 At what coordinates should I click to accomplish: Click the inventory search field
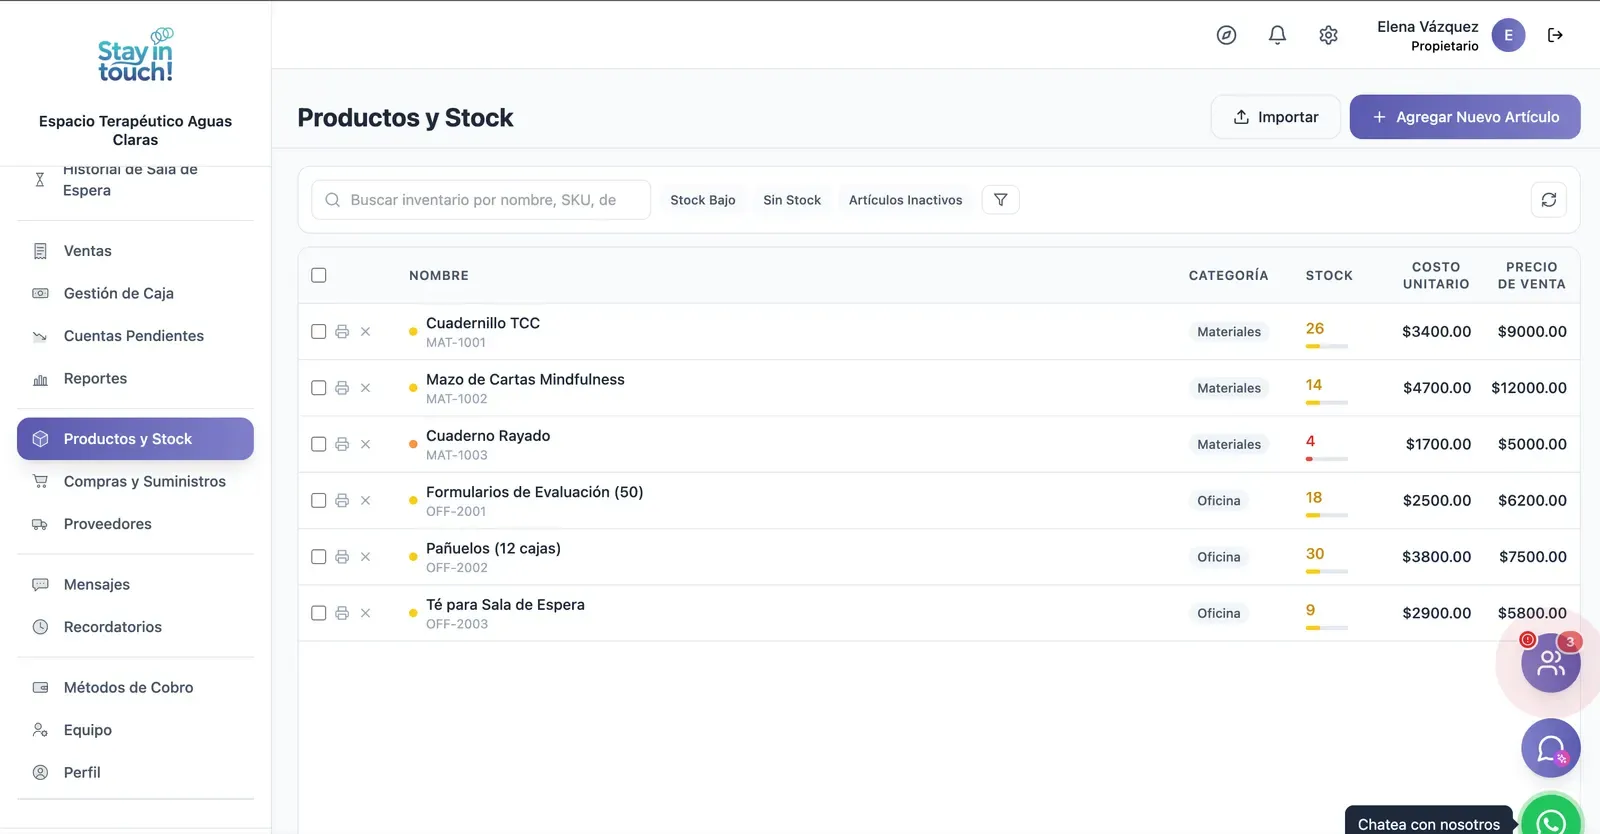point(481,200)
